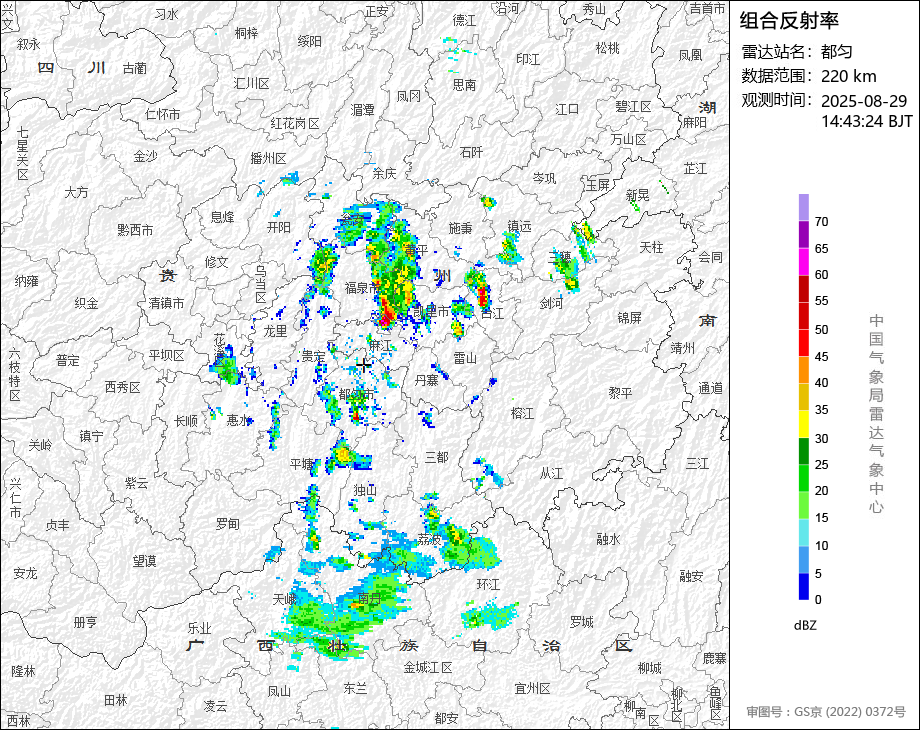
Task: Click the data range value 220 km
Action: click(x=848, y=76)
